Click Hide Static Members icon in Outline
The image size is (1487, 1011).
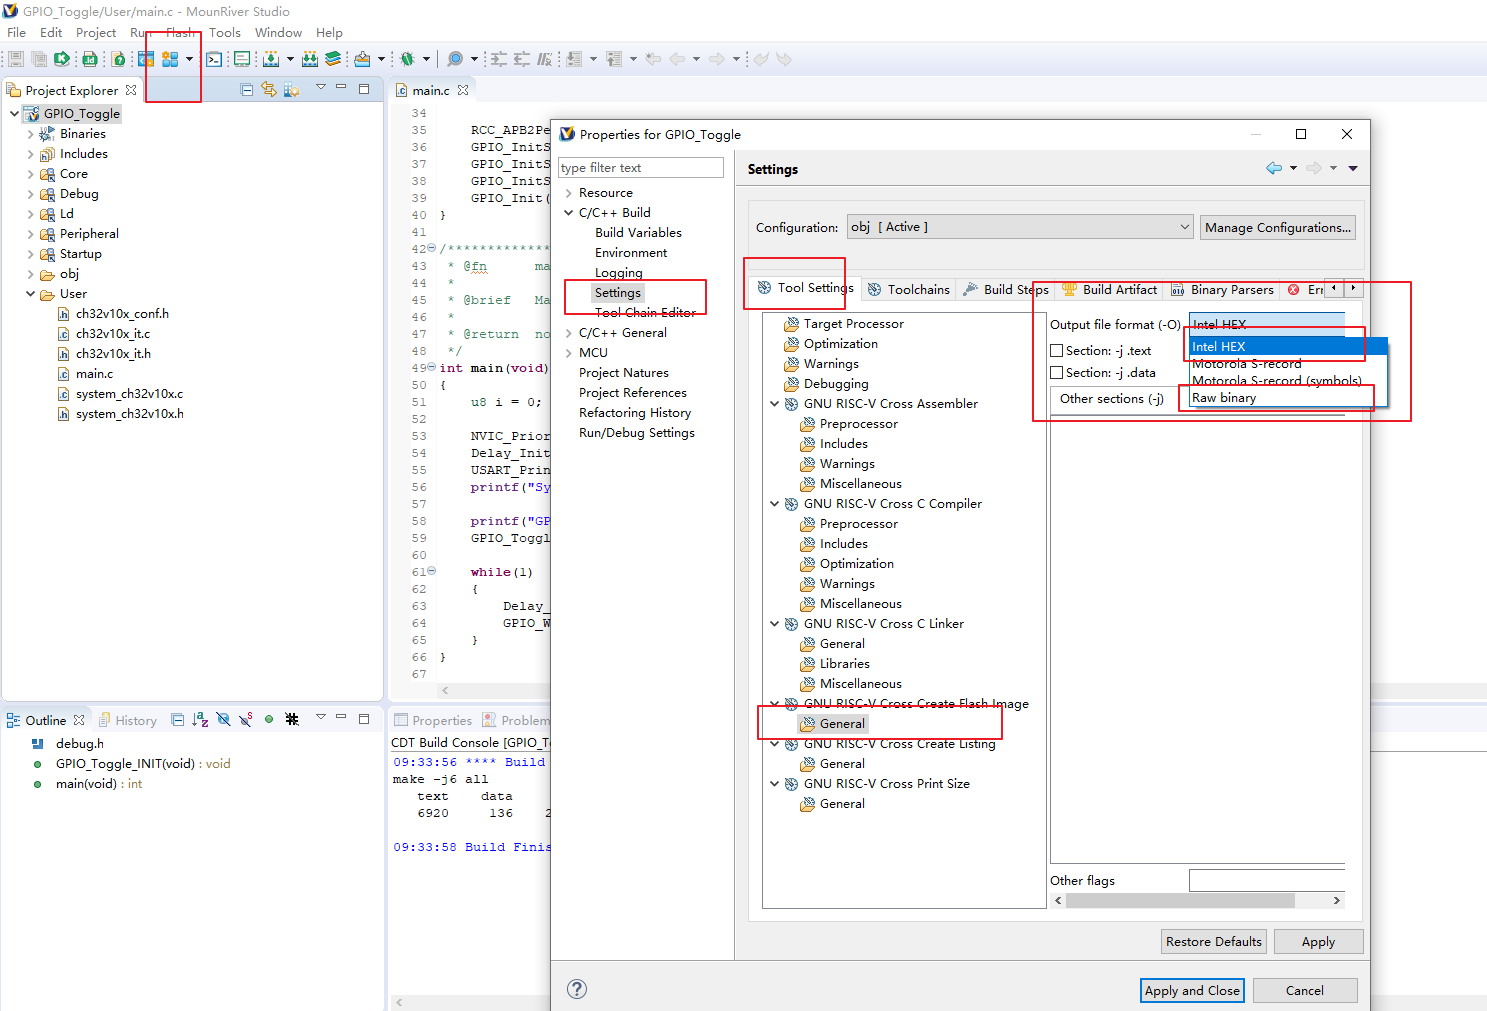click(x=246, y=719)
